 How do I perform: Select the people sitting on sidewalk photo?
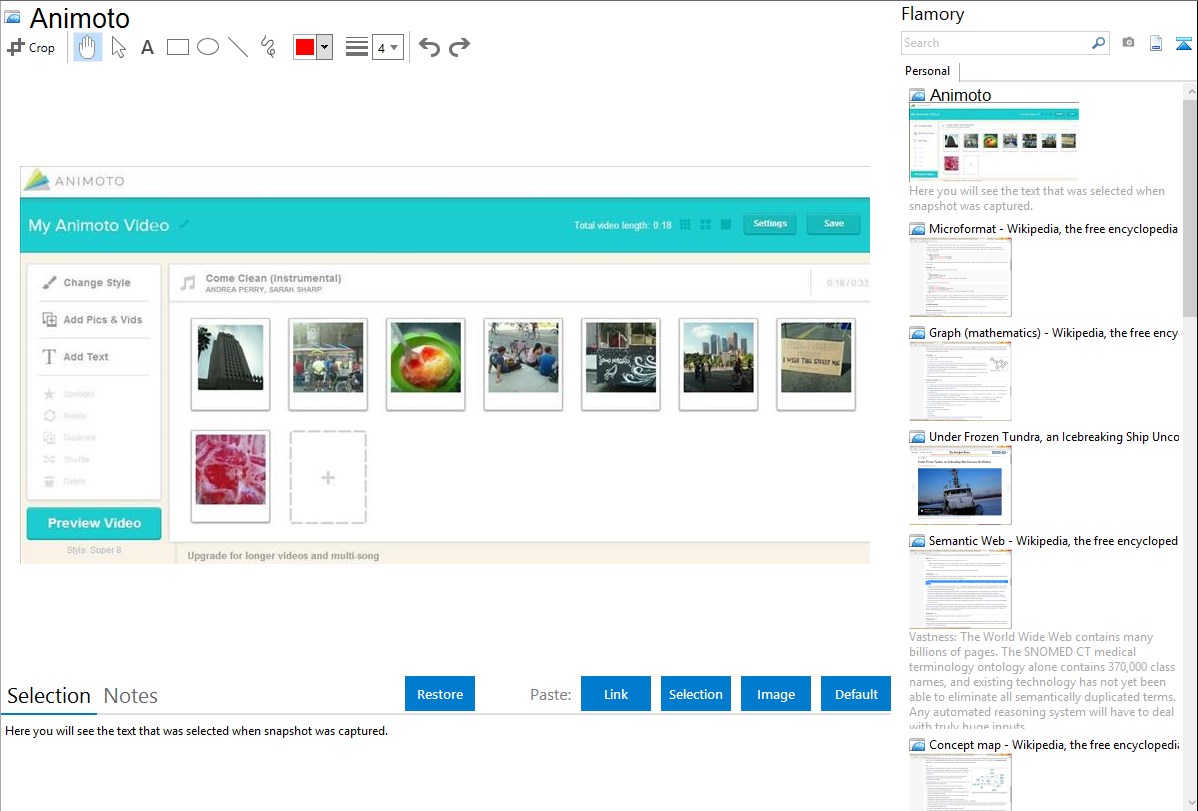click(x=523, y=364)
